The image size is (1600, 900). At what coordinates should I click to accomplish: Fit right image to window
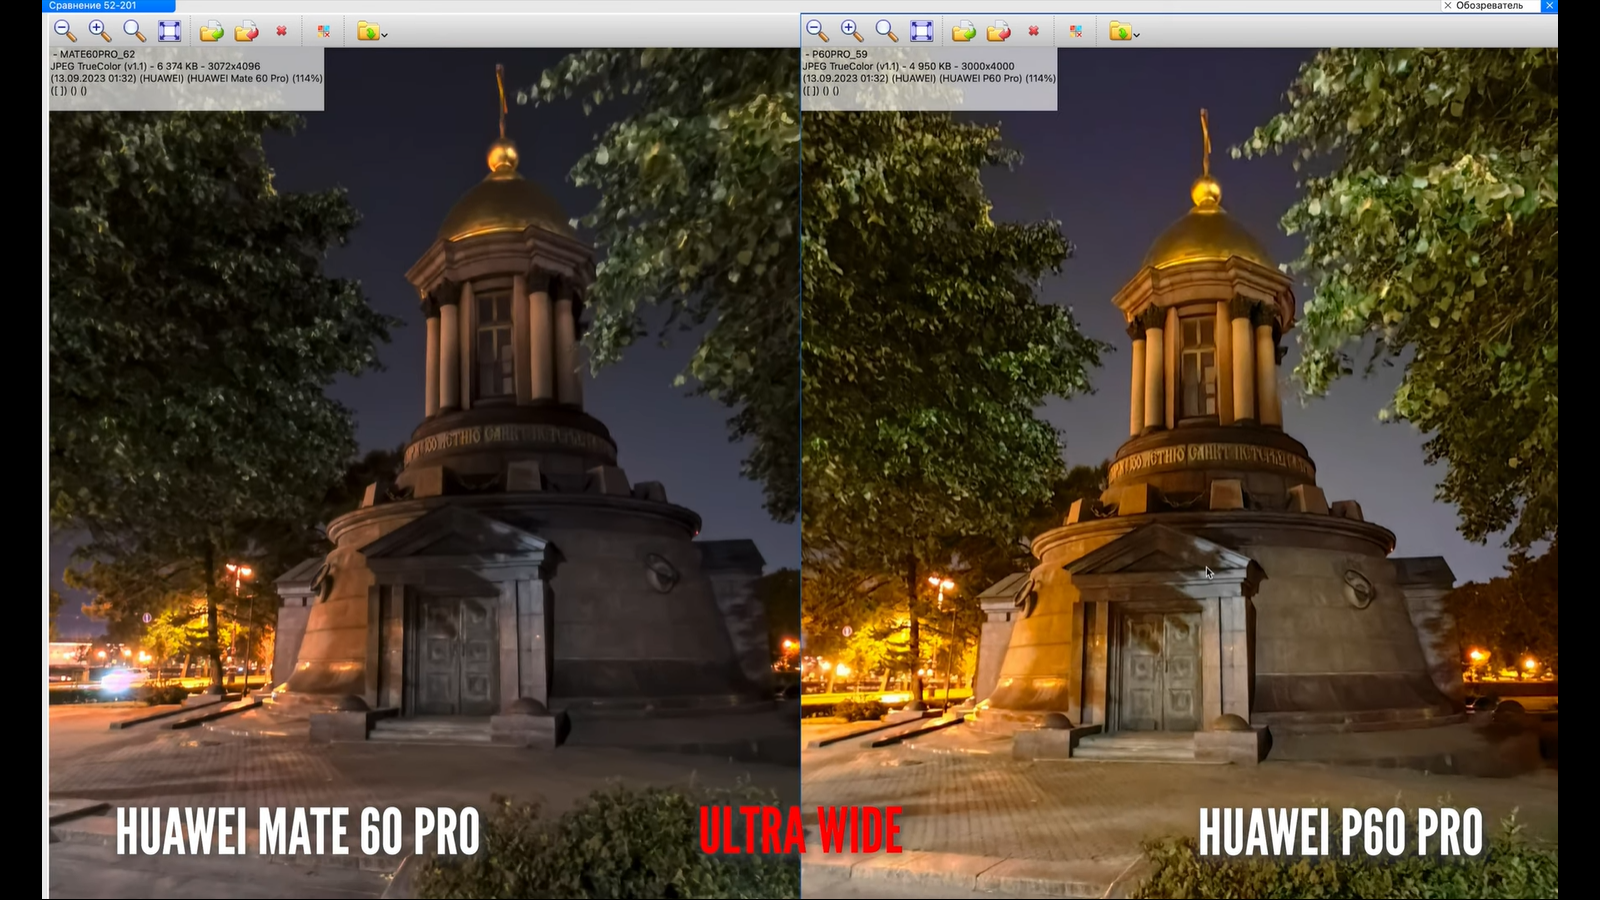tap(922, 31)
